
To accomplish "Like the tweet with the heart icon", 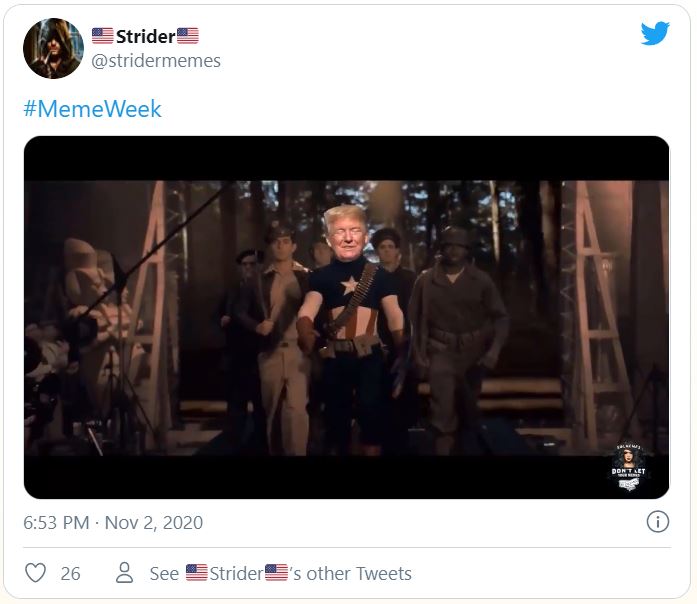I will click(35, 572).
